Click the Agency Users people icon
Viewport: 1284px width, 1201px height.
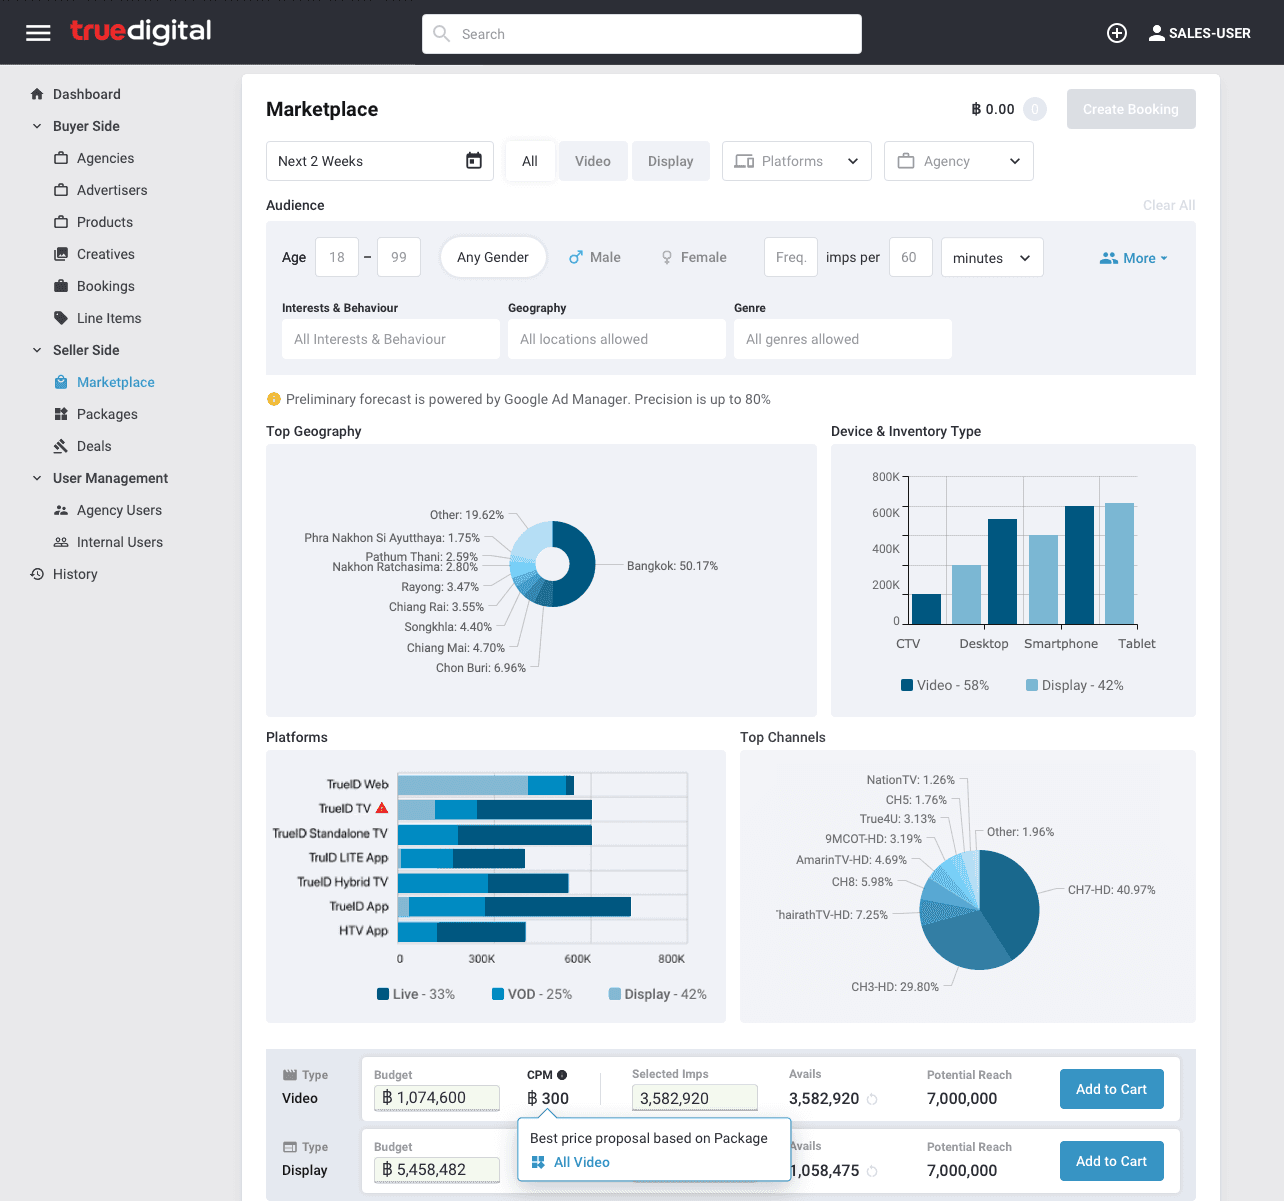61,510
